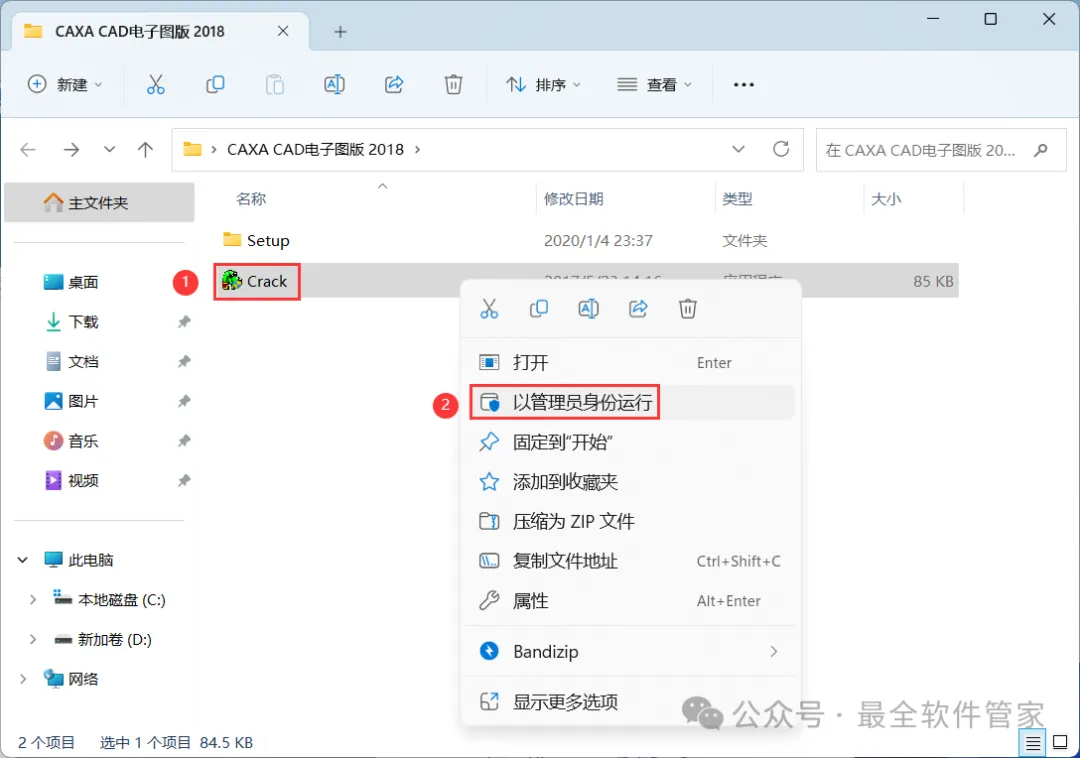Screen dimensions: 1080x758
Task: Click the copy icon in the top toolbar
Action: [x=215, y=85]
